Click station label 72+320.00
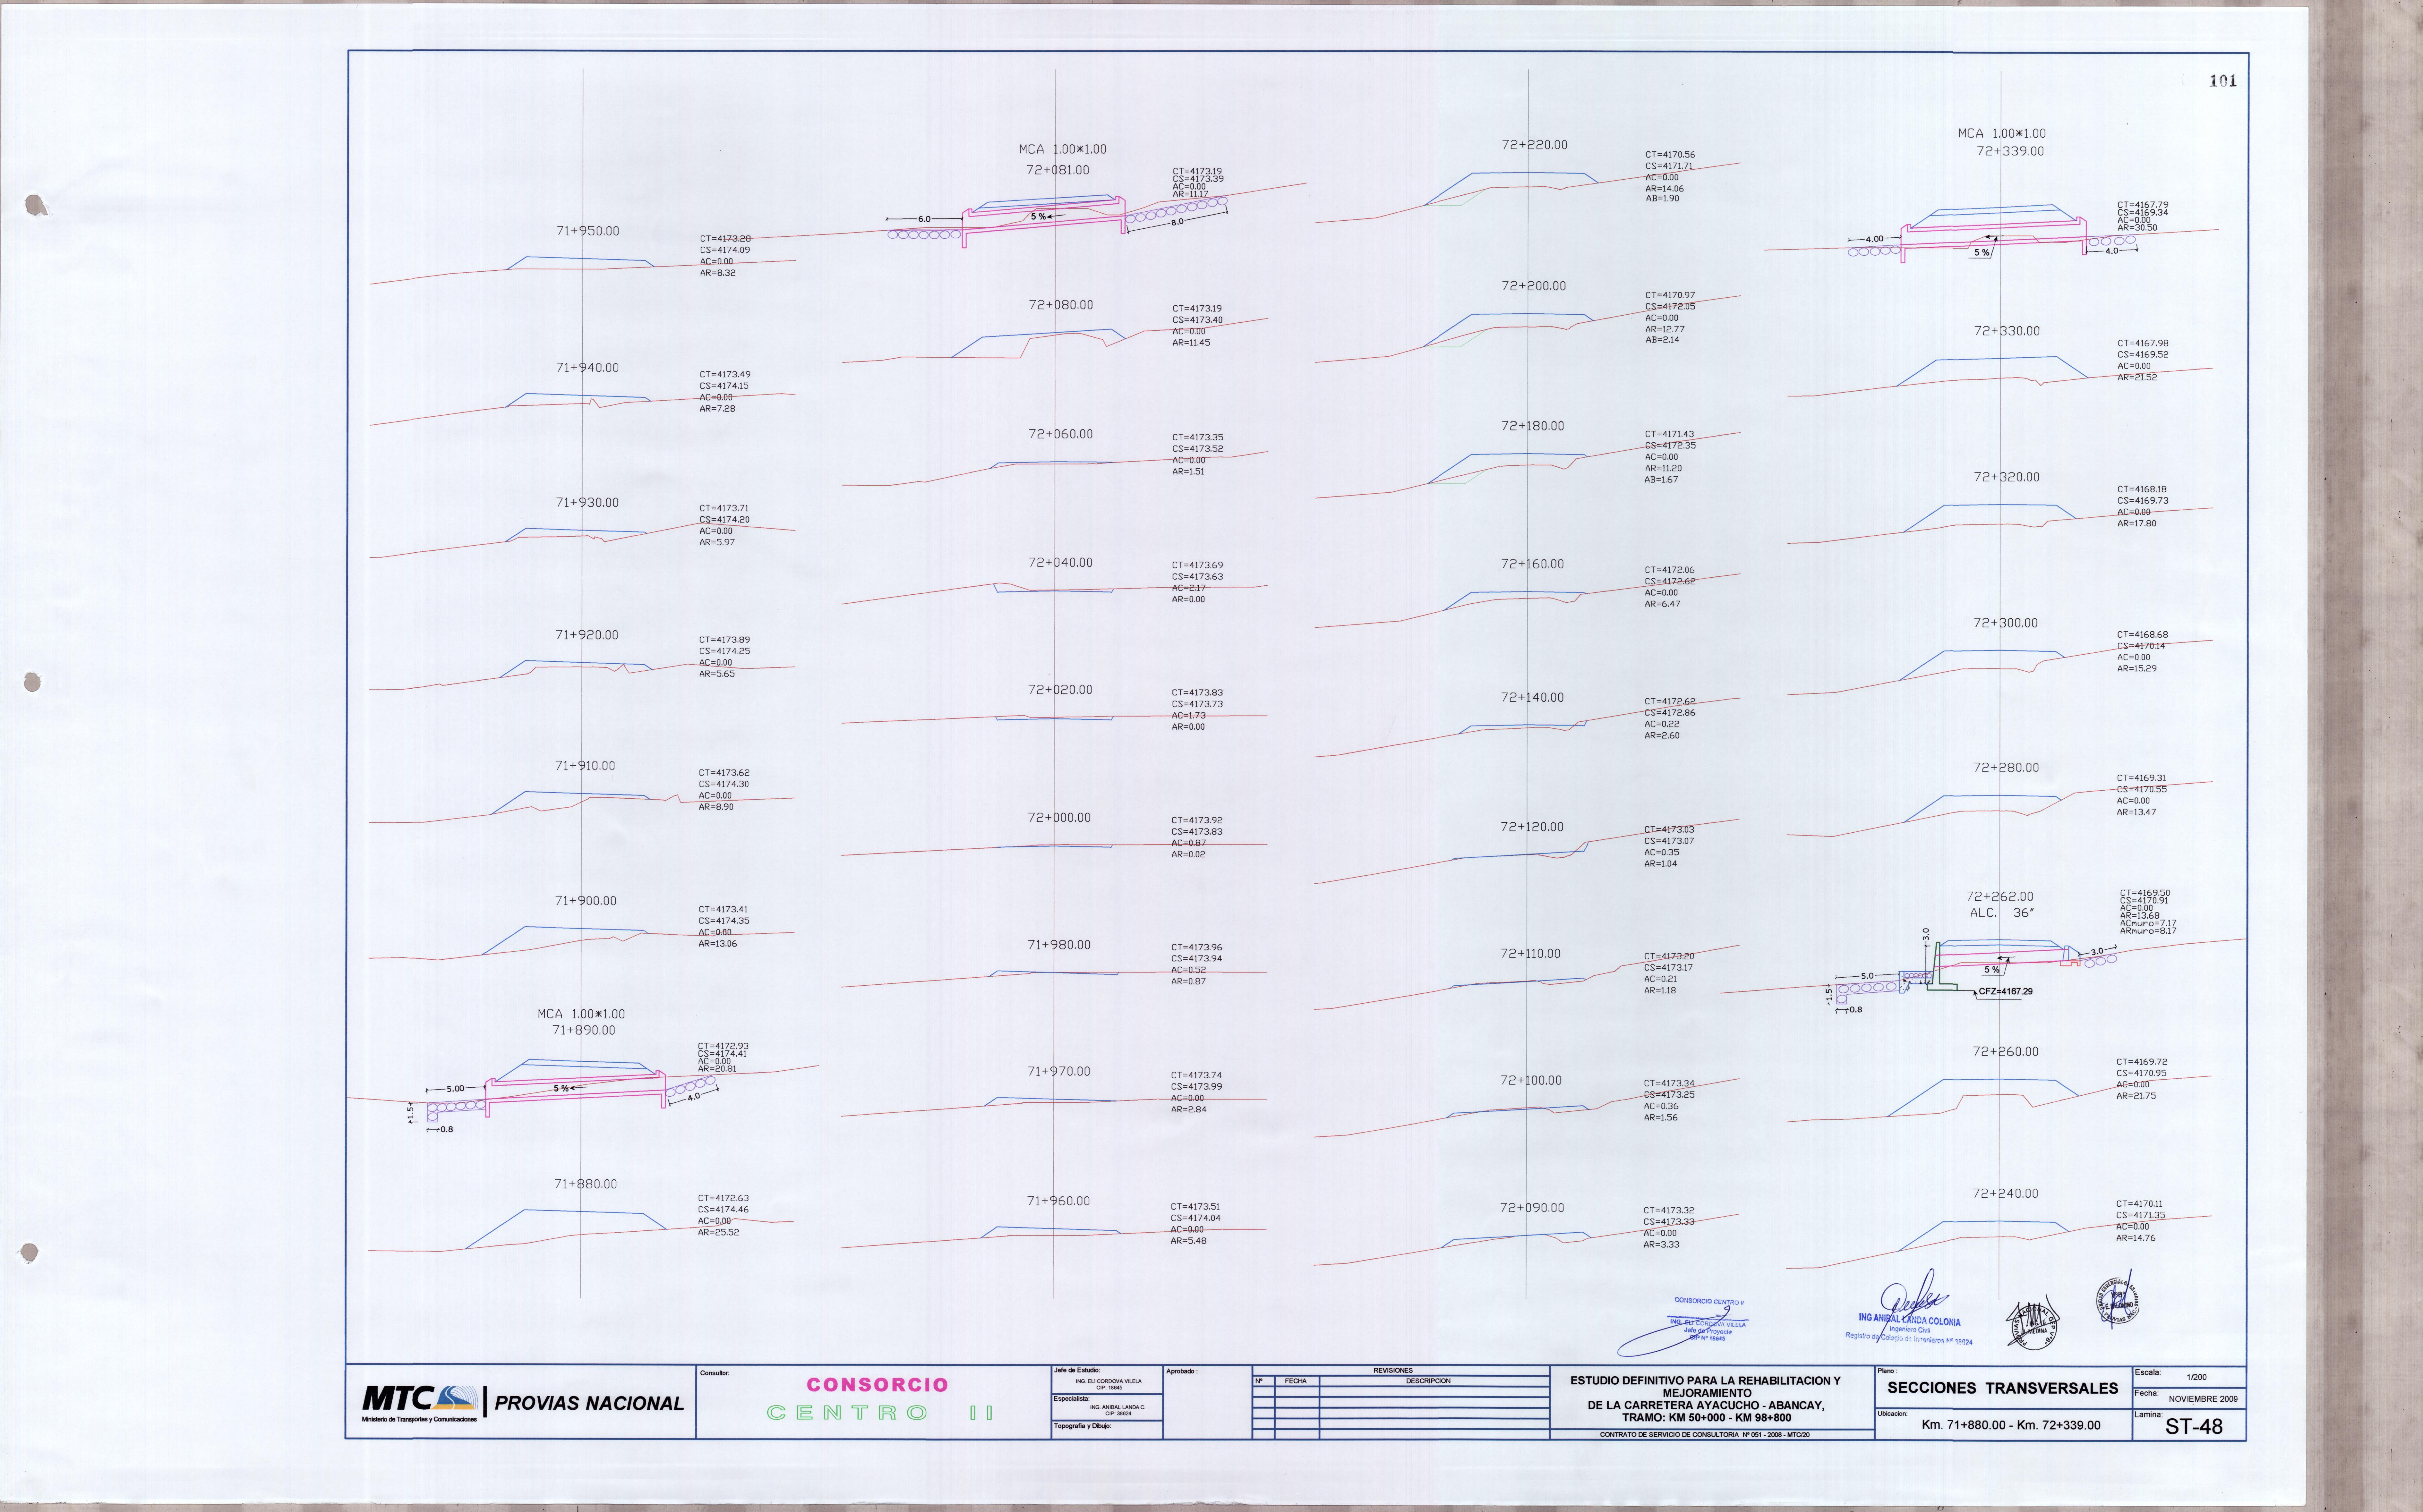The width and height of the screenshot is (2423, 1512). coord(2007,477)
